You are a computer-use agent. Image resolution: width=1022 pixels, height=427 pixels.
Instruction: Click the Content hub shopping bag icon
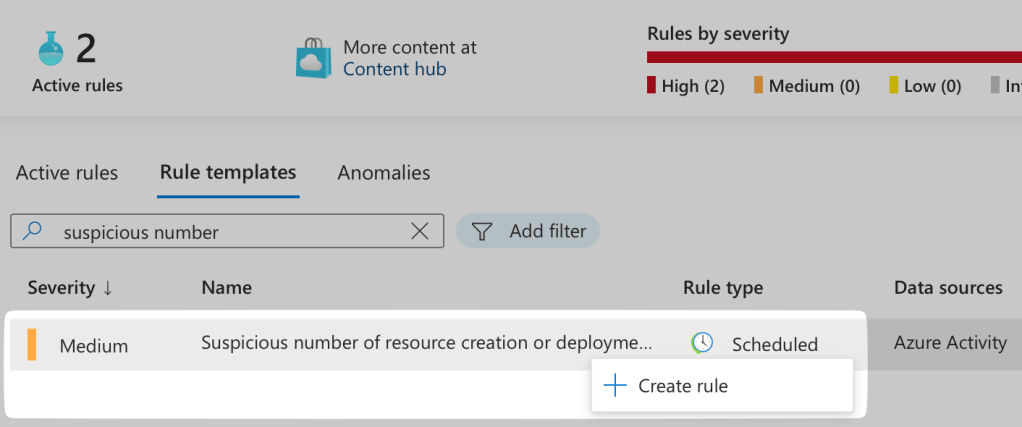click(x=313, y=58)
